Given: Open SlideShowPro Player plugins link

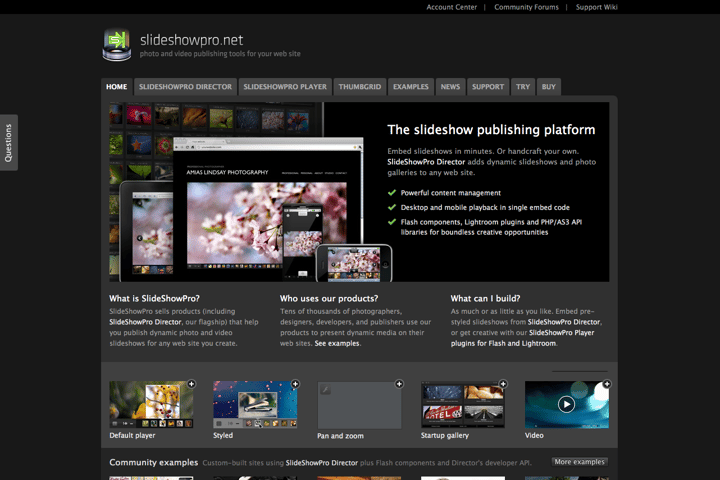Looking at the screenshot, I should 523,338.
